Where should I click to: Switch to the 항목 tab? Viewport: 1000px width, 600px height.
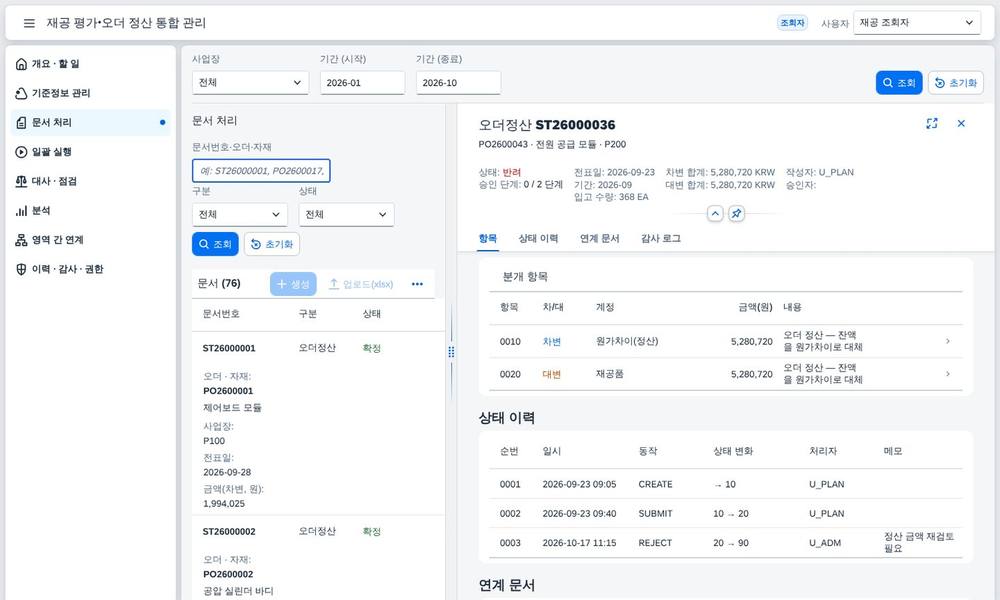(488, 238)
